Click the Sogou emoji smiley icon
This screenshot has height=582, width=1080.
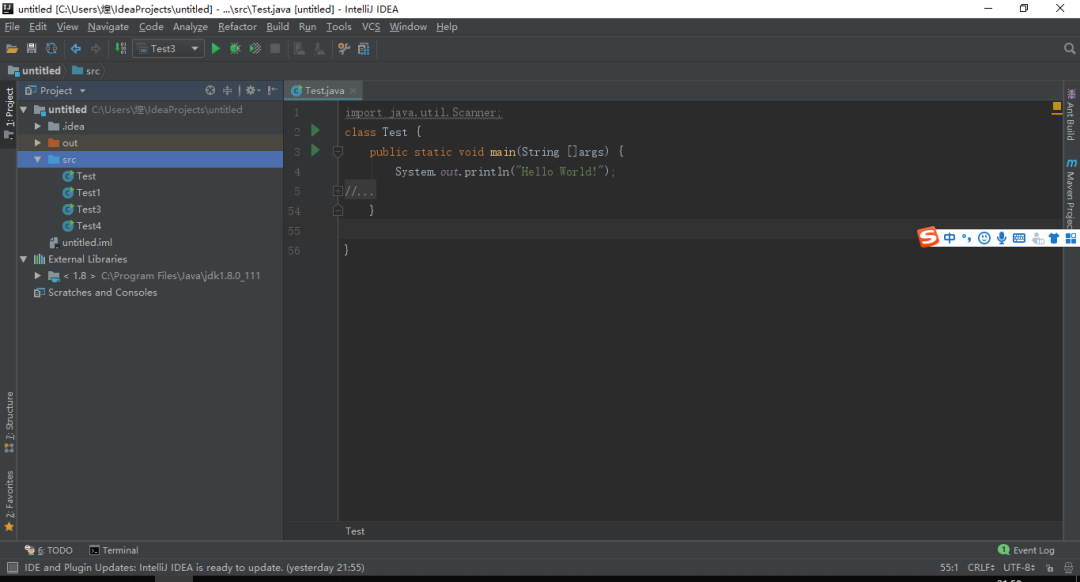click(984, 238)
